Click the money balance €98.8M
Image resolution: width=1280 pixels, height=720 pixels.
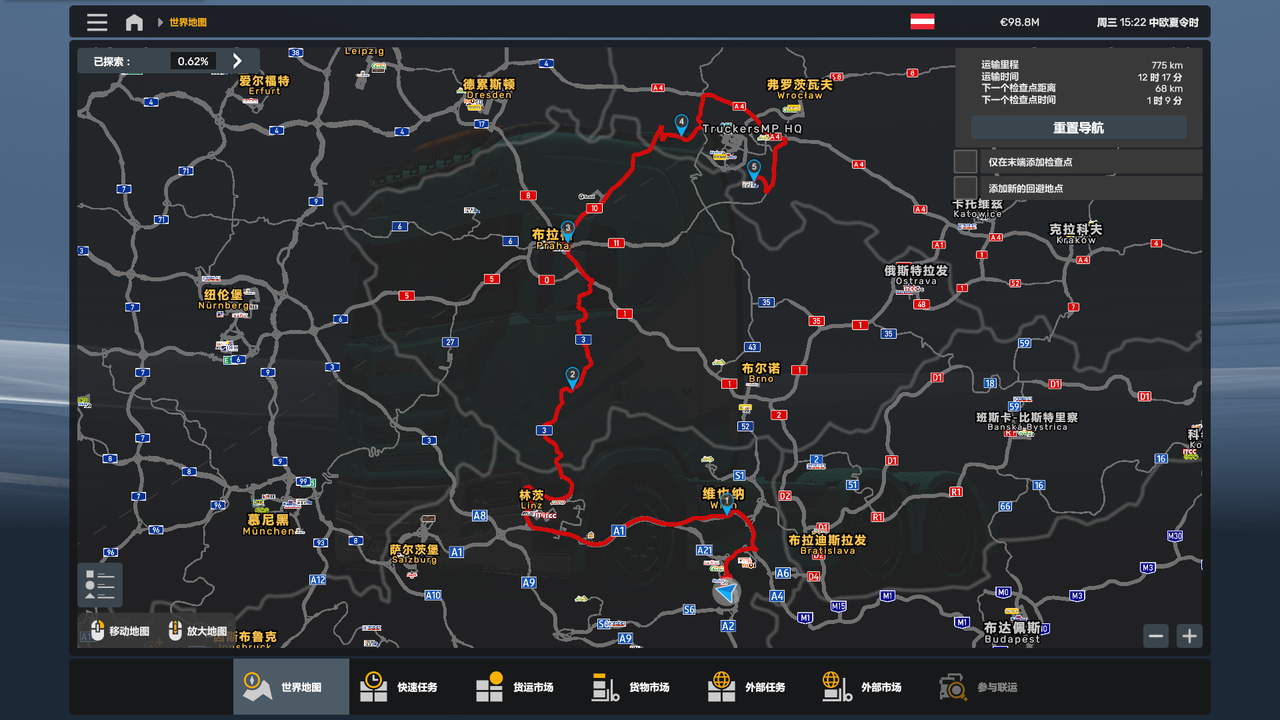[1020, 22]
